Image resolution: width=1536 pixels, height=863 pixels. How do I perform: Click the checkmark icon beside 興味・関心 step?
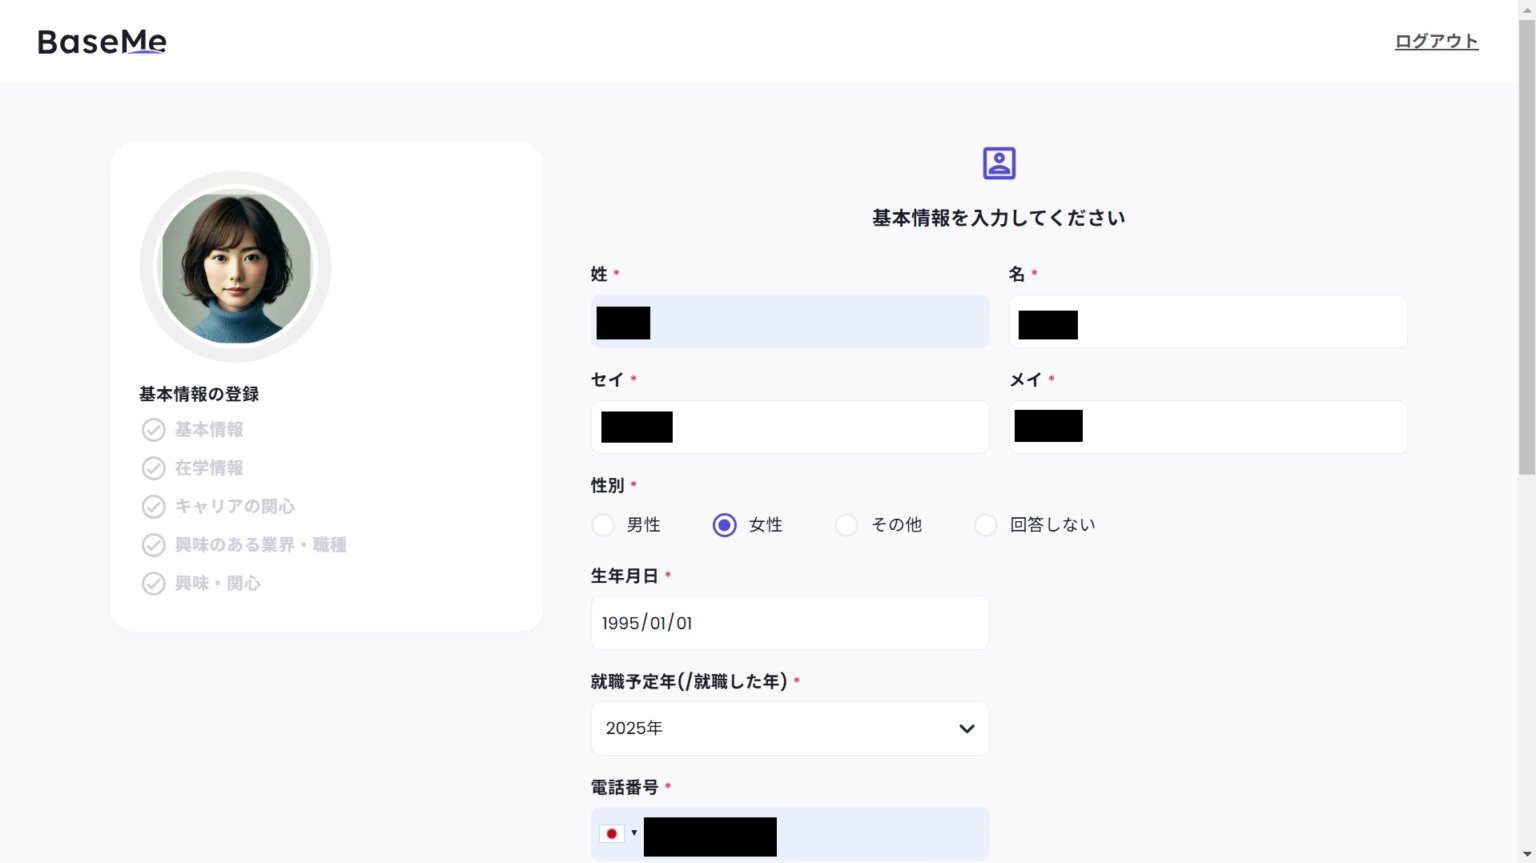pyautogui.click(x=153, y=583)
